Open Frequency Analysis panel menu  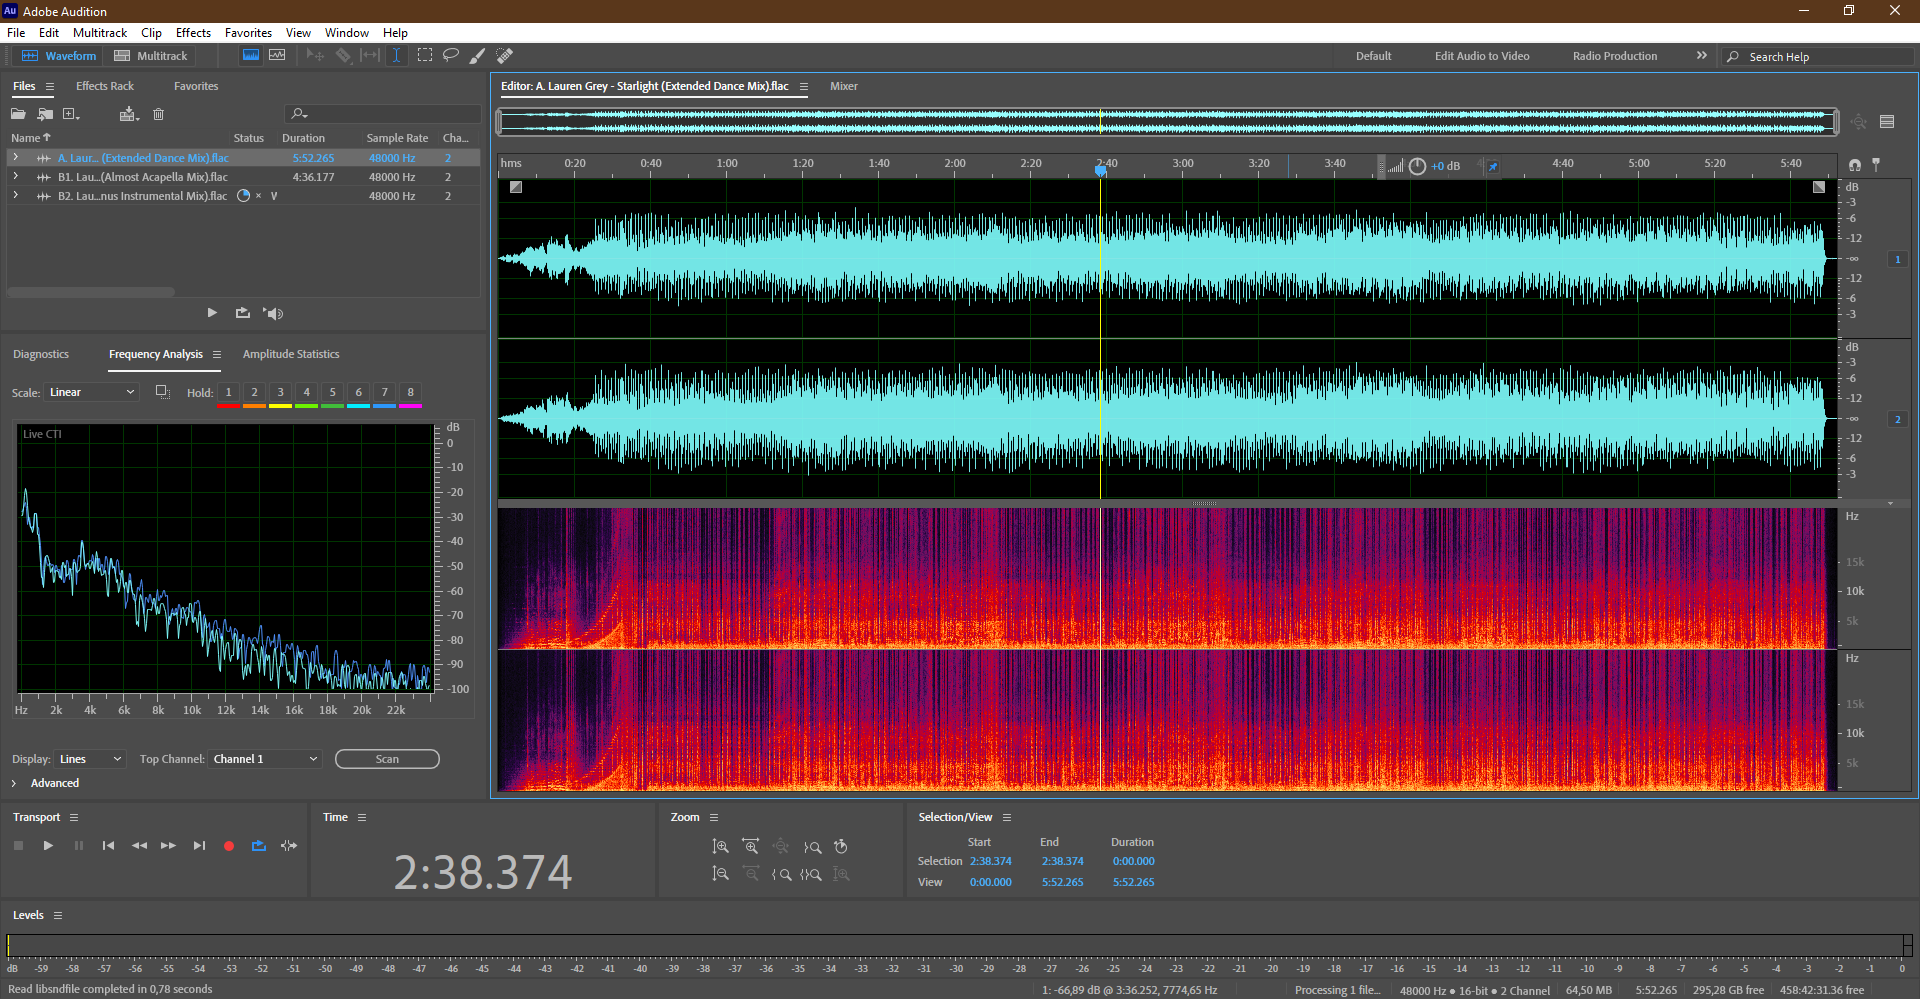217,354
